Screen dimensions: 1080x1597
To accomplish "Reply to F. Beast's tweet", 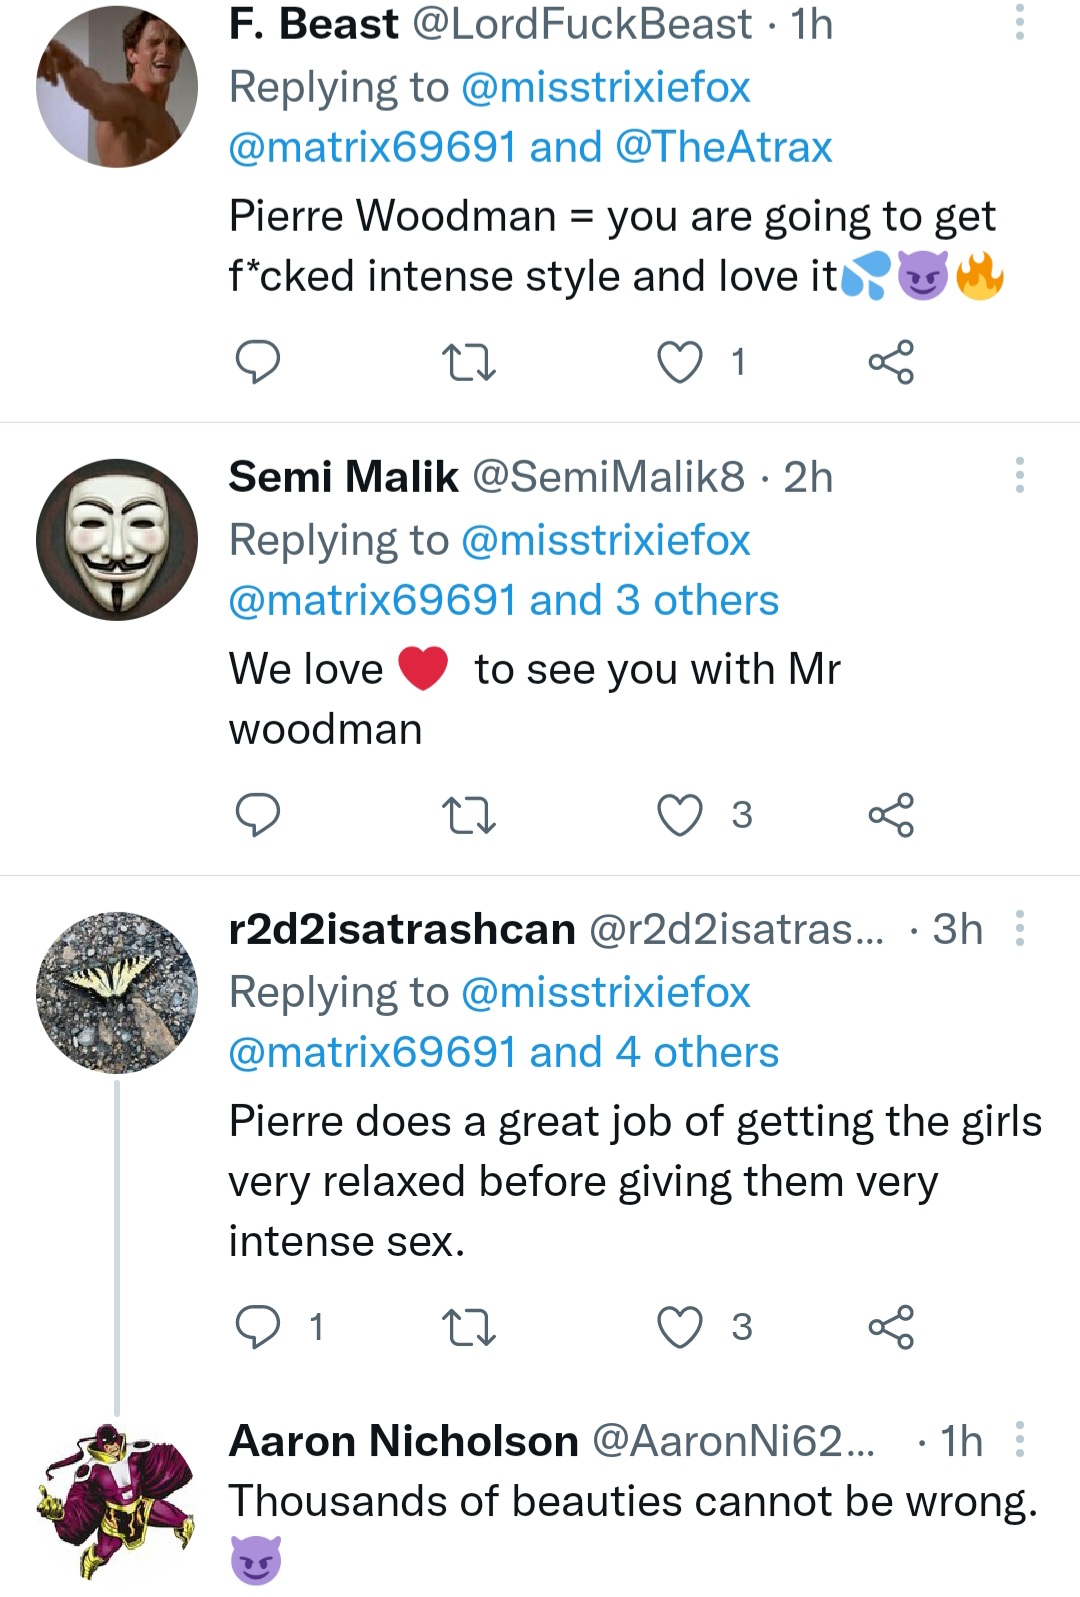I will click(257, 362).
